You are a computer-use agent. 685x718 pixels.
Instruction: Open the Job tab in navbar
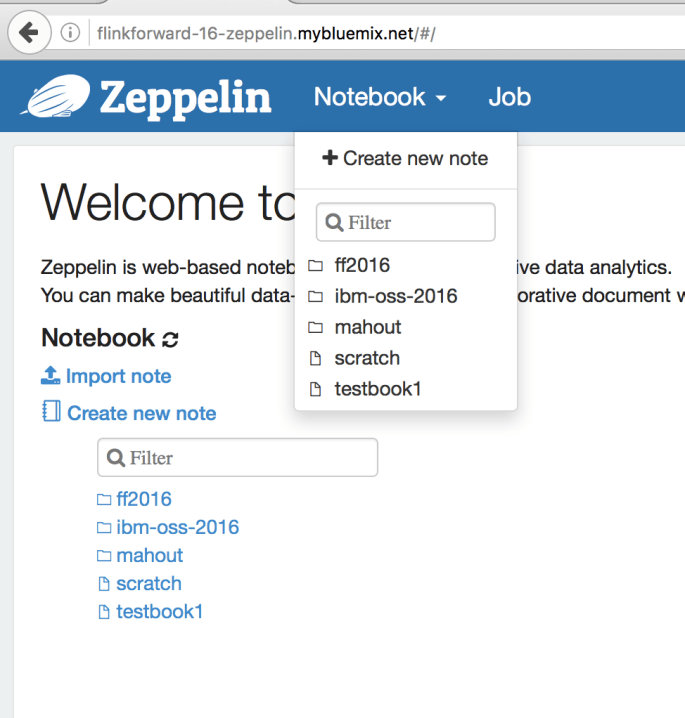click(510, 97)
